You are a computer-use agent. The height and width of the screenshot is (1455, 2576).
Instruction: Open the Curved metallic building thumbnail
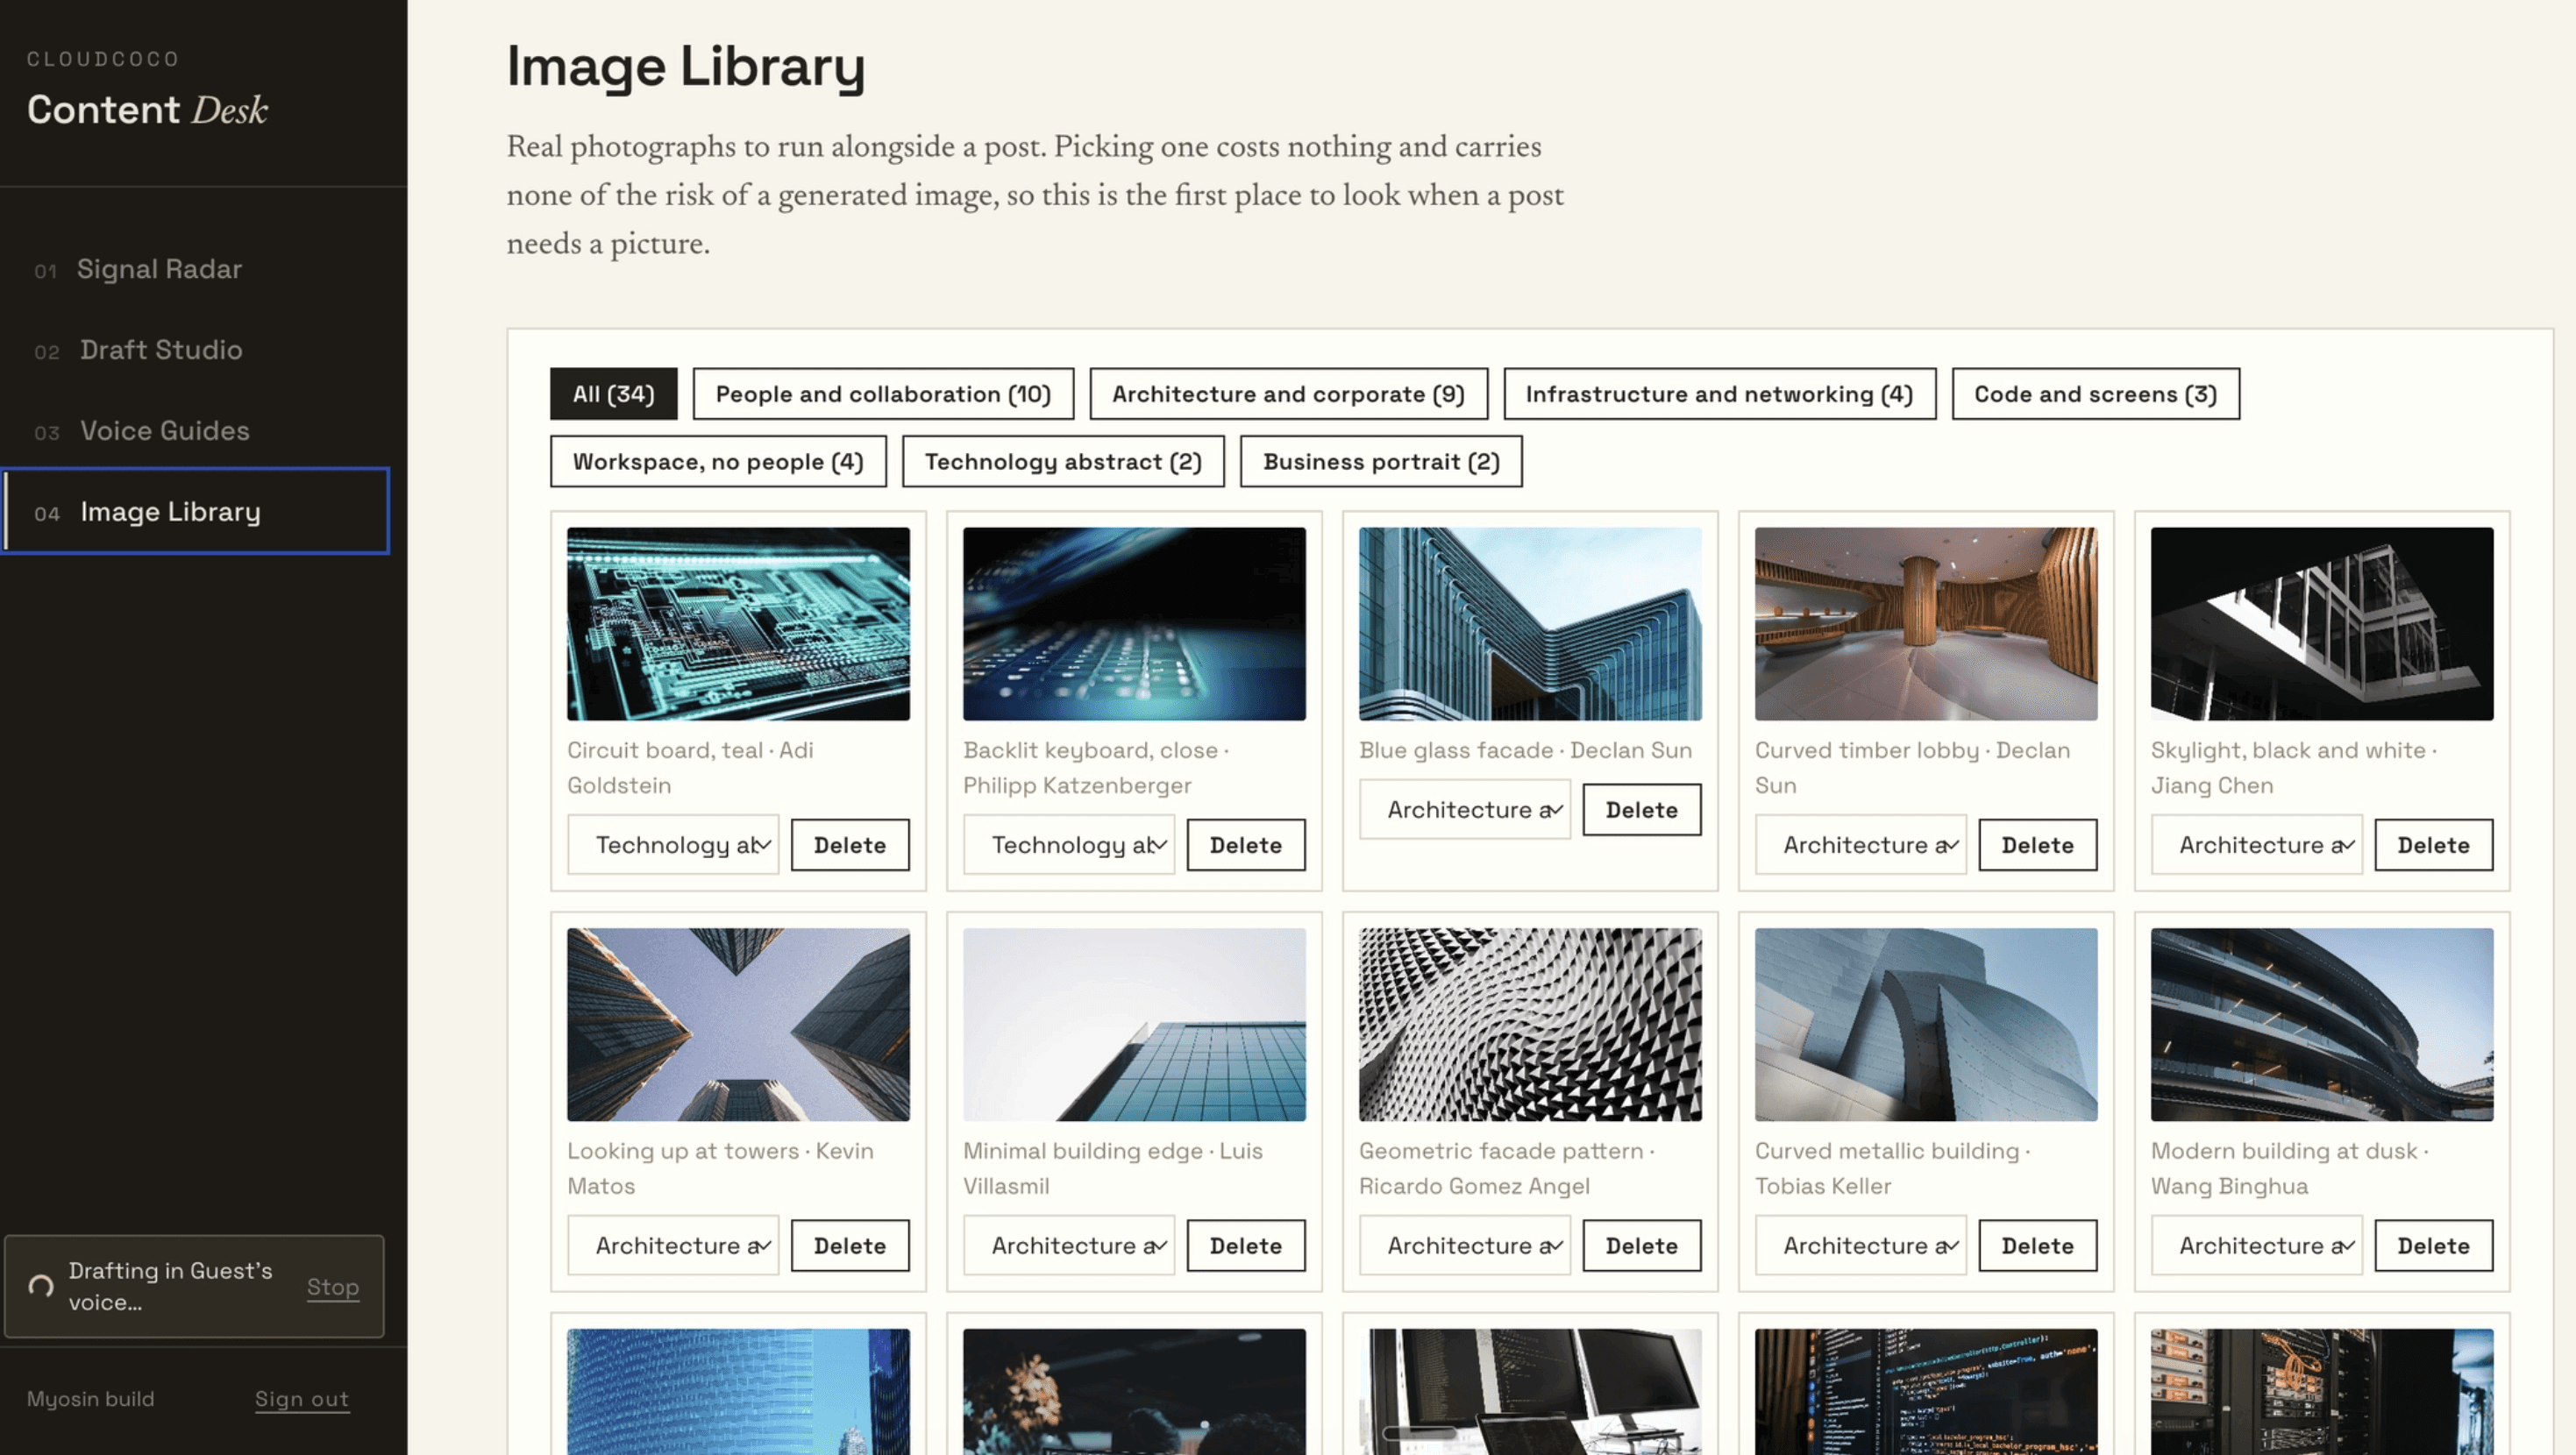point(1926,1025)
